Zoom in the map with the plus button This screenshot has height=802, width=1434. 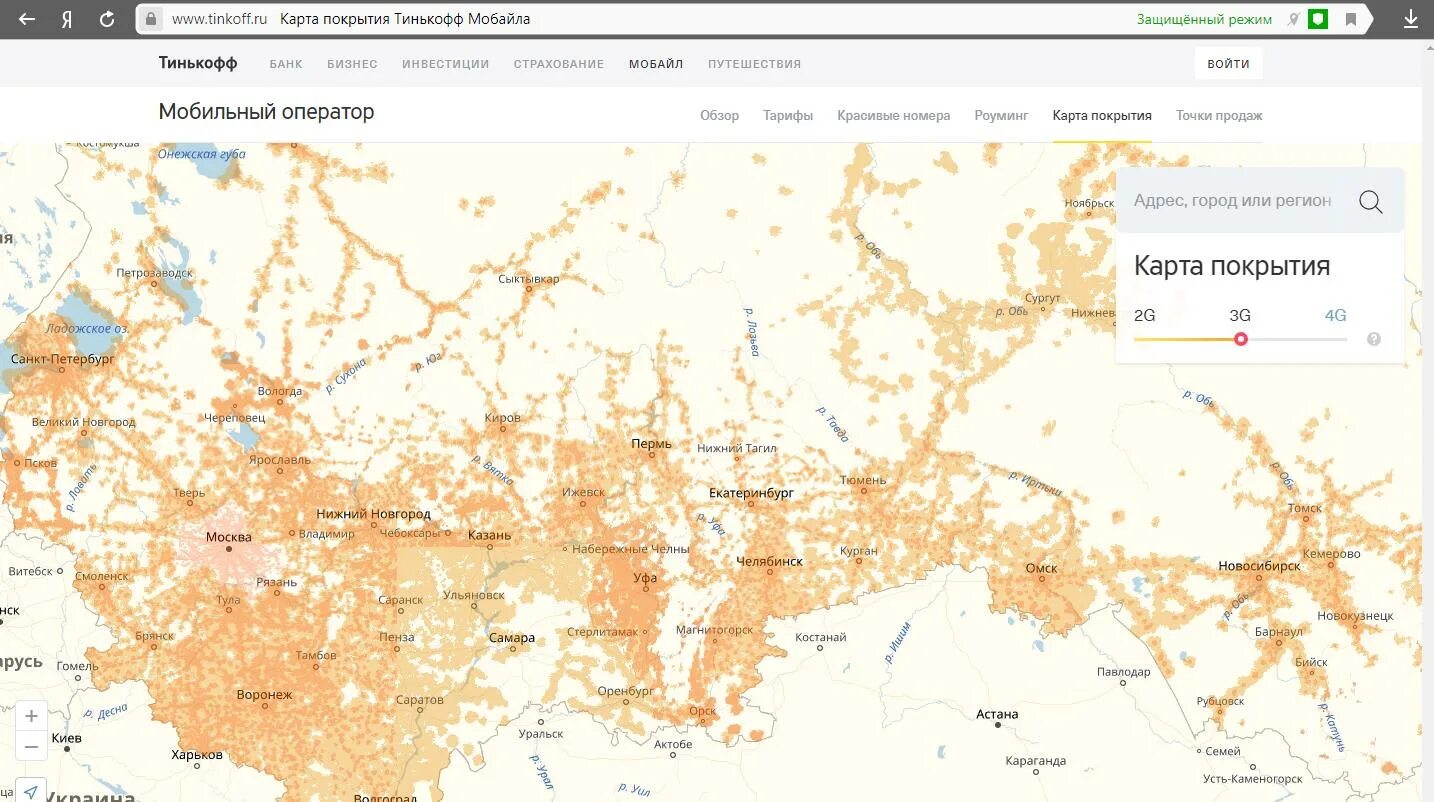coord(31,716)
